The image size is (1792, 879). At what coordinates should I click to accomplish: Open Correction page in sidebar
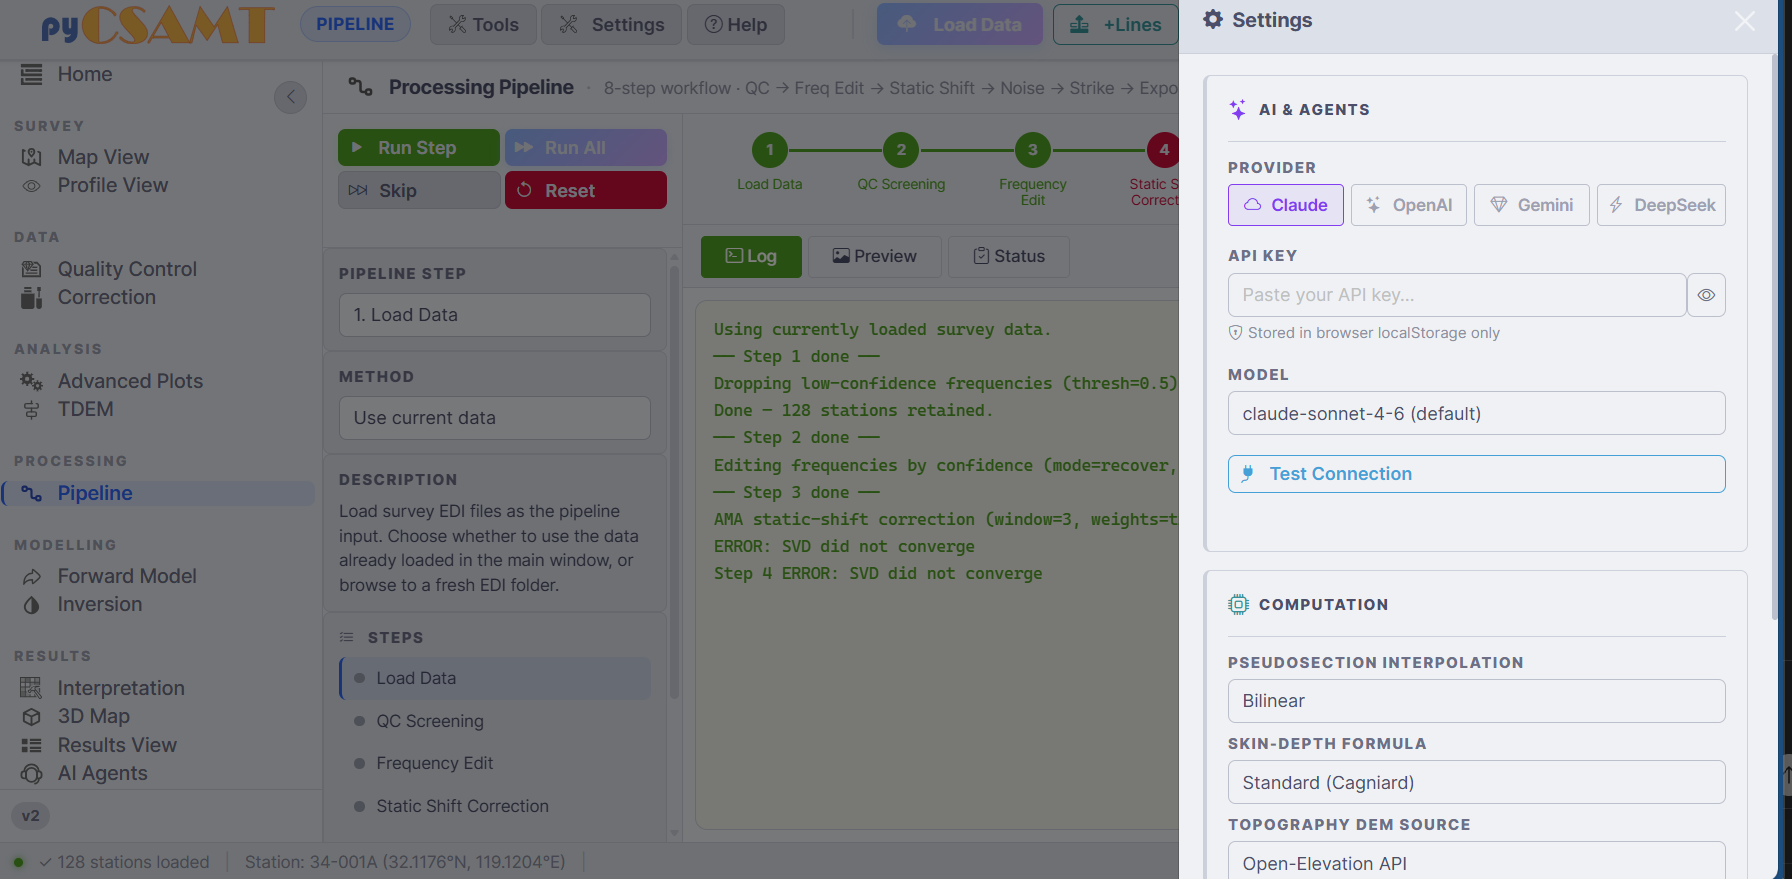click(x=106, y=297)
